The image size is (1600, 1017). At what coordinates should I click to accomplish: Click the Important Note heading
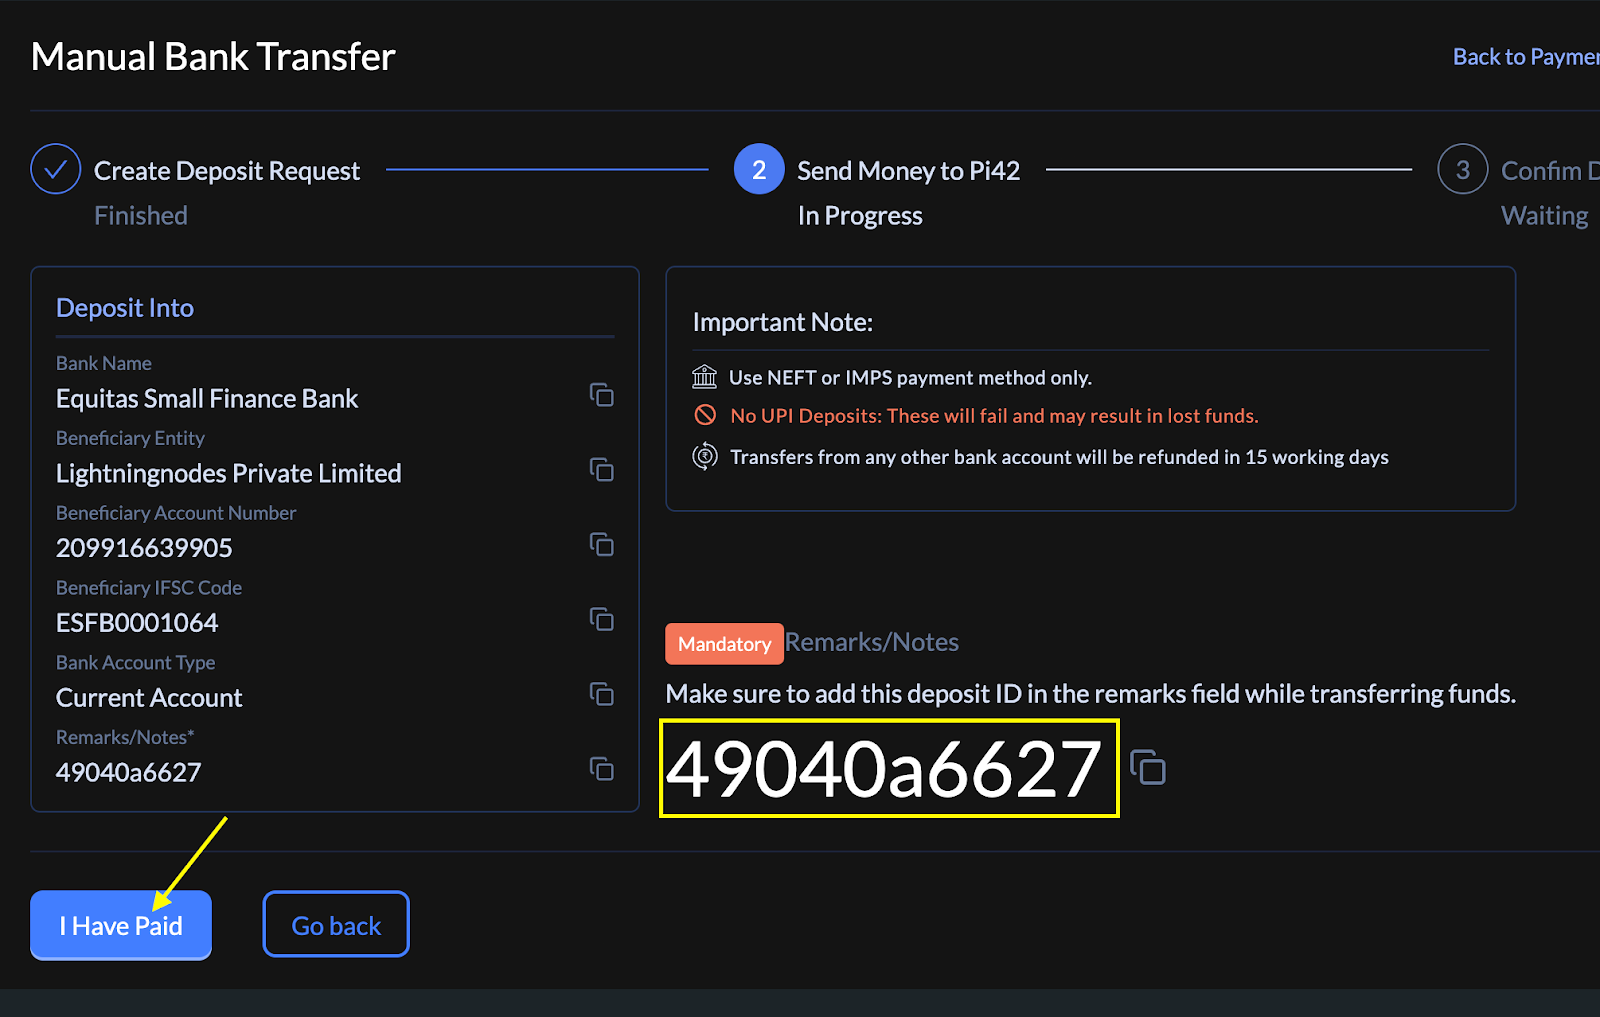click(783, 322)
